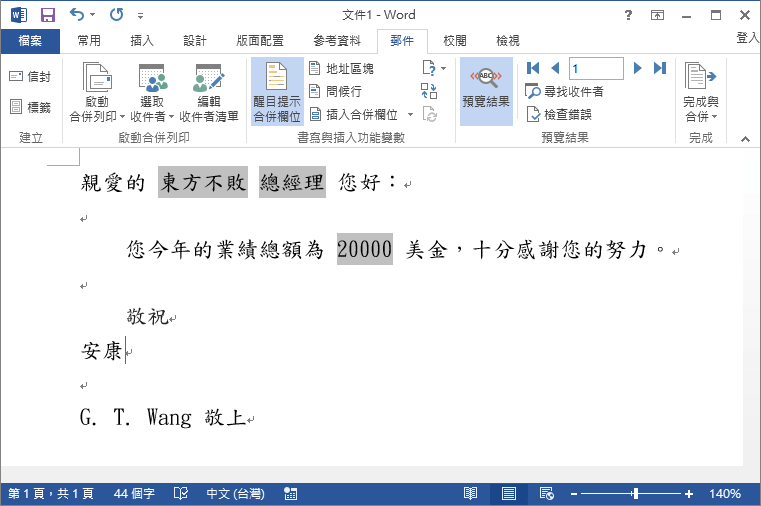Click 編輯收件者清單 button
The width and height of the screenshot is (761, 506).
(209, 93)
